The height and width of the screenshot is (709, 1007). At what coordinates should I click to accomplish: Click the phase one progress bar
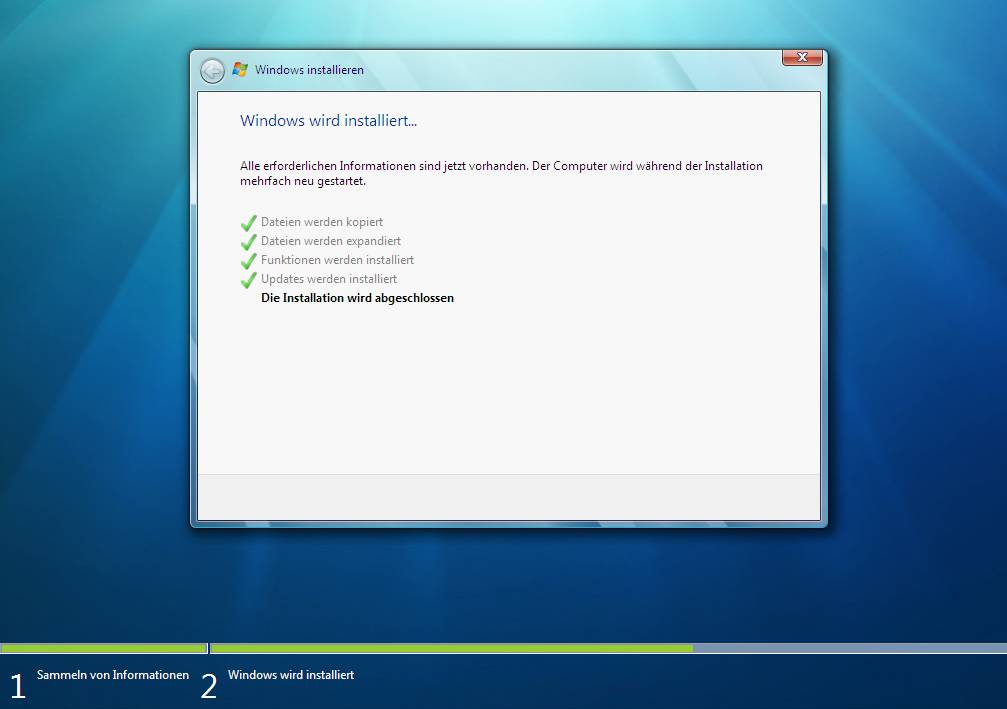(103, 648)
